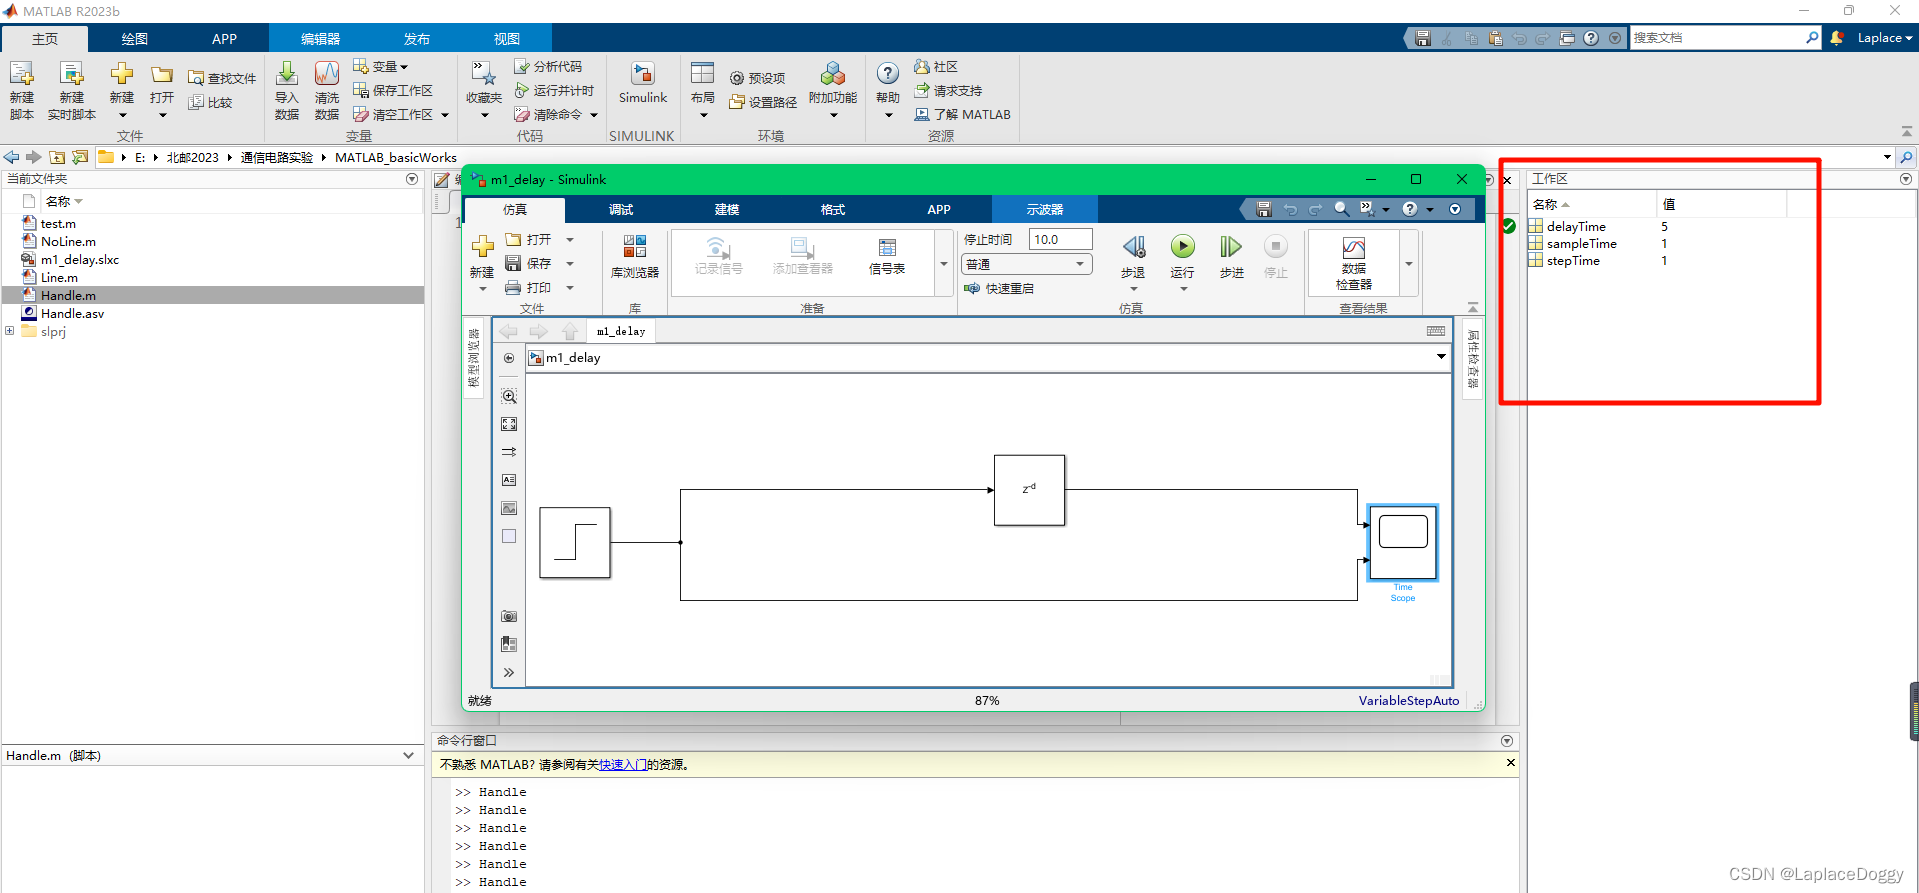Open the Variable dropdown in MATLAB toolstrip
Screen dimensions: 1919x893
(x=381, y=66)
